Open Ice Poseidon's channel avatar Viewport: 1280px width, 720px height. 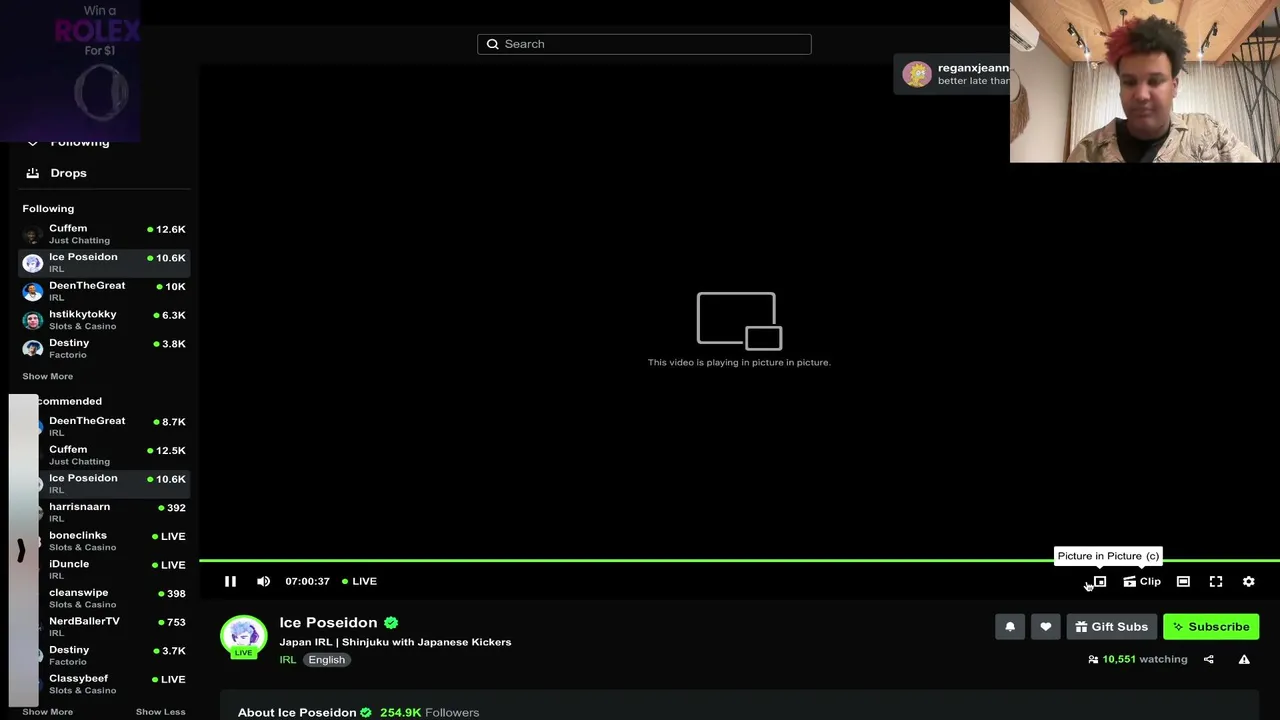pyautogui.click(x=244, y=636)
